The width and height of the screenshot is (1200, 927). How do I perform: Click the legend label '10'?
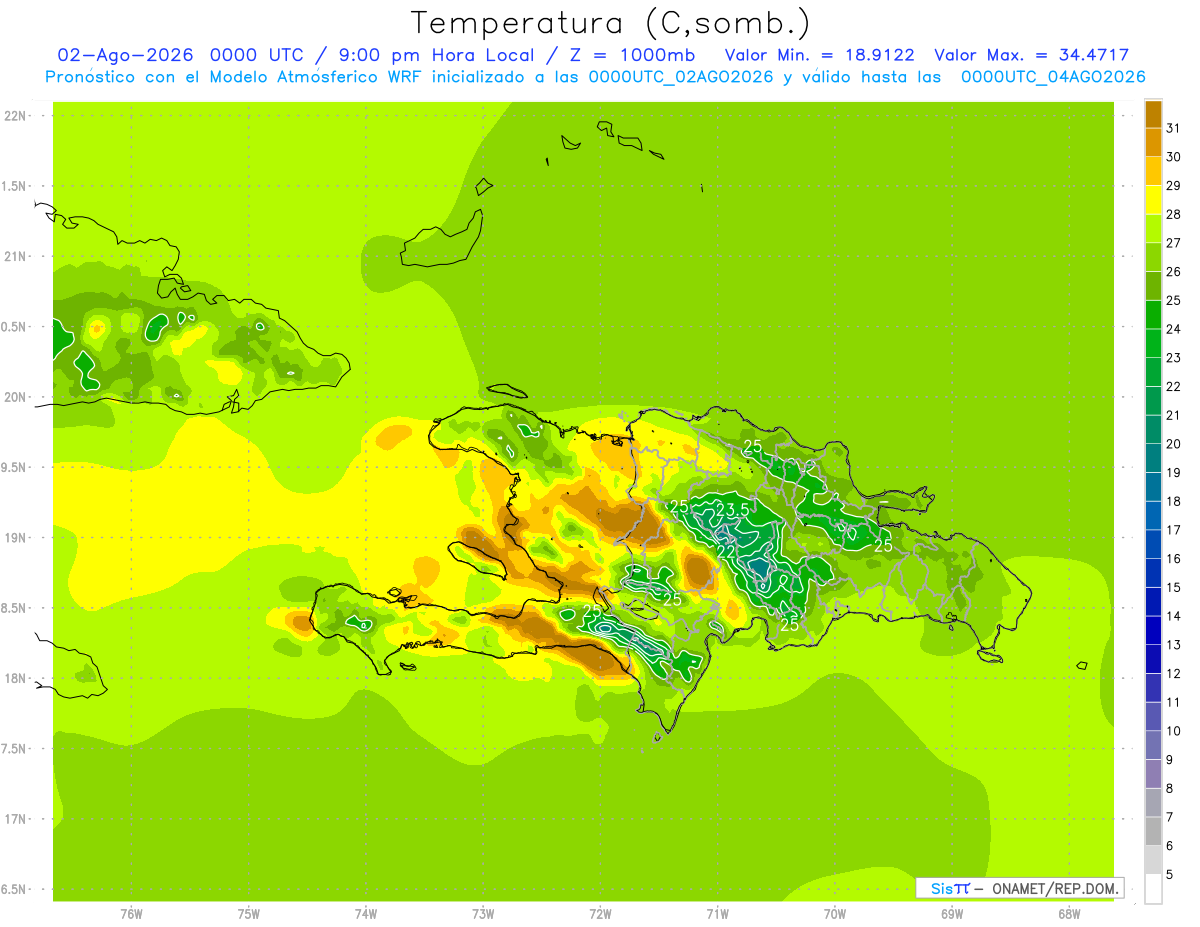[1173, 731]
